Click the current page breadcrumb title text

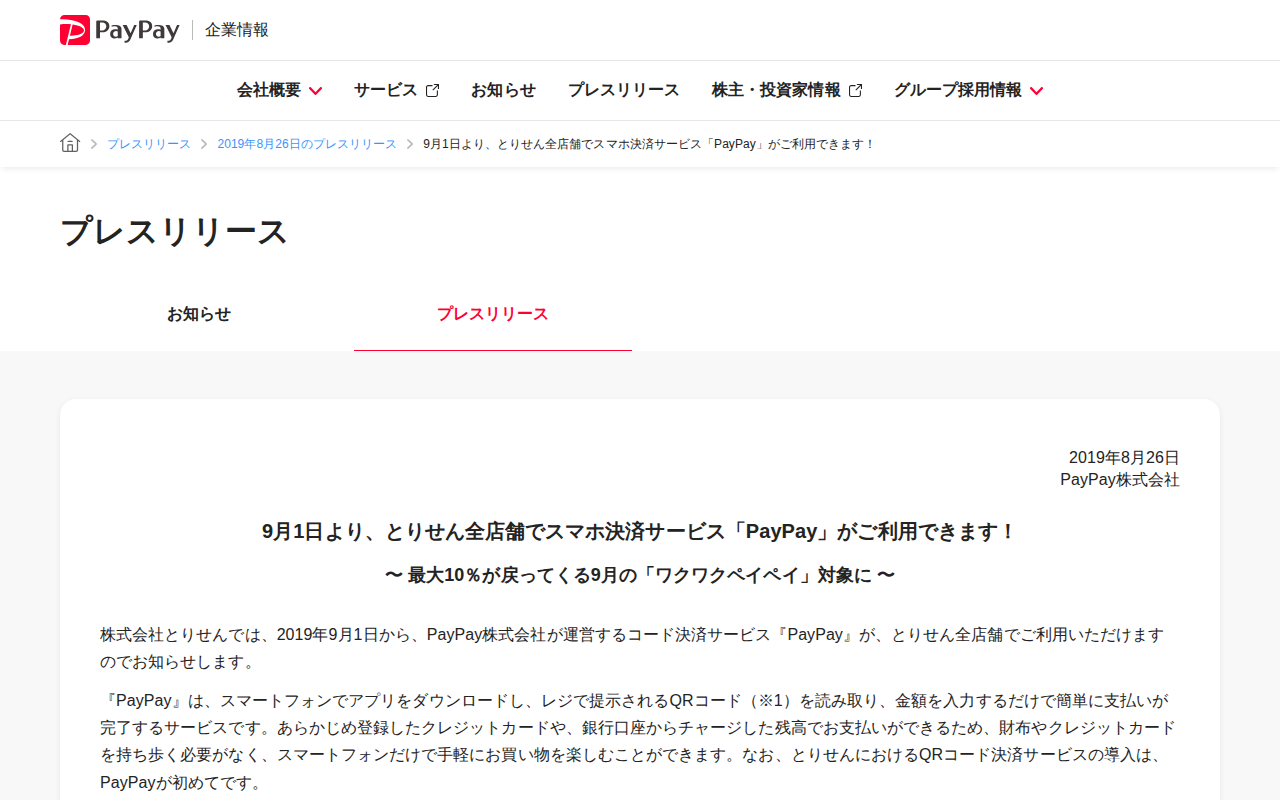pos(649,144)
